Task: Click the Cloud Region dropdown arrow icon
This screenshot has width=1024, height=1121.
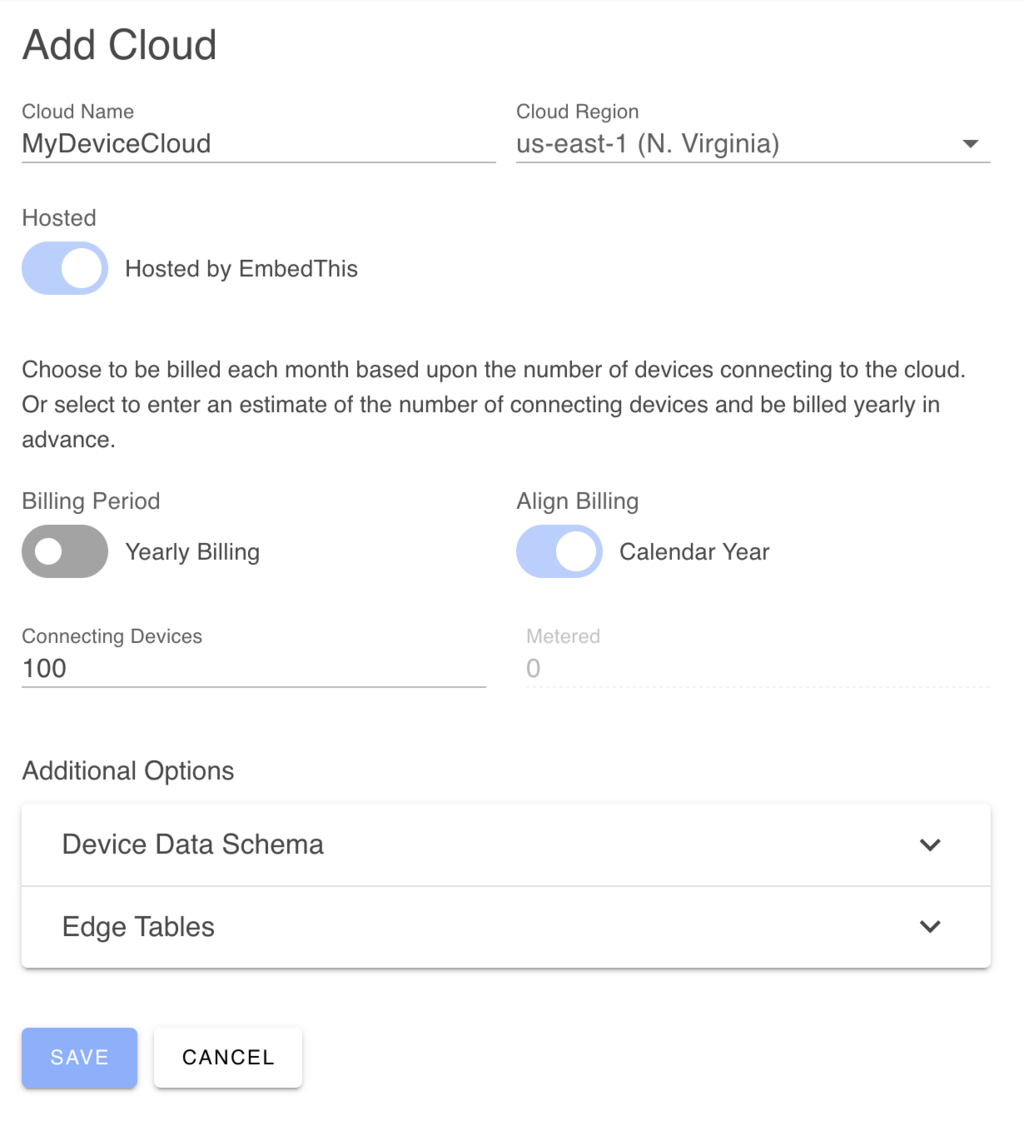Action: (x=969, y=143)
